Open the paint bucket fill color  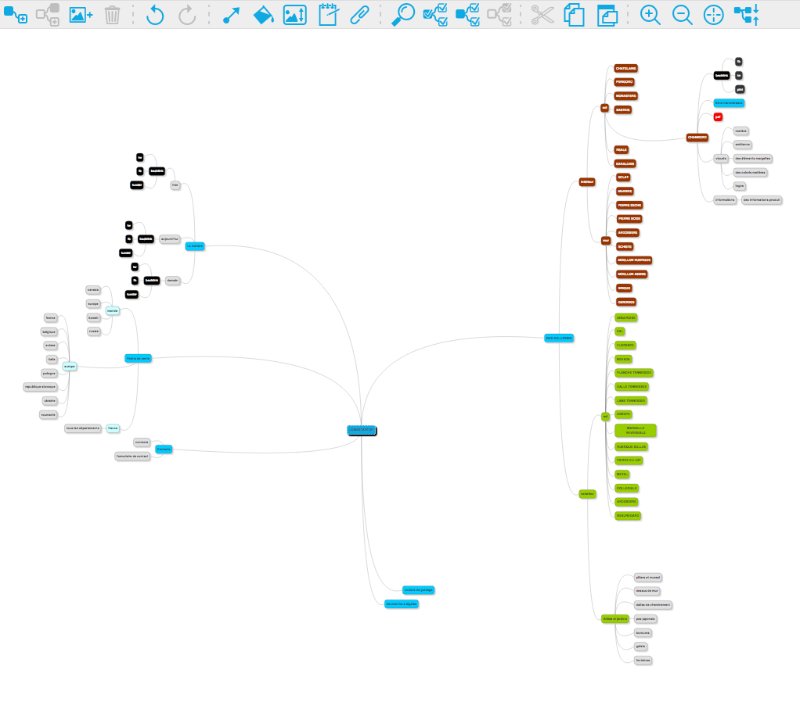tap(262, 15)
